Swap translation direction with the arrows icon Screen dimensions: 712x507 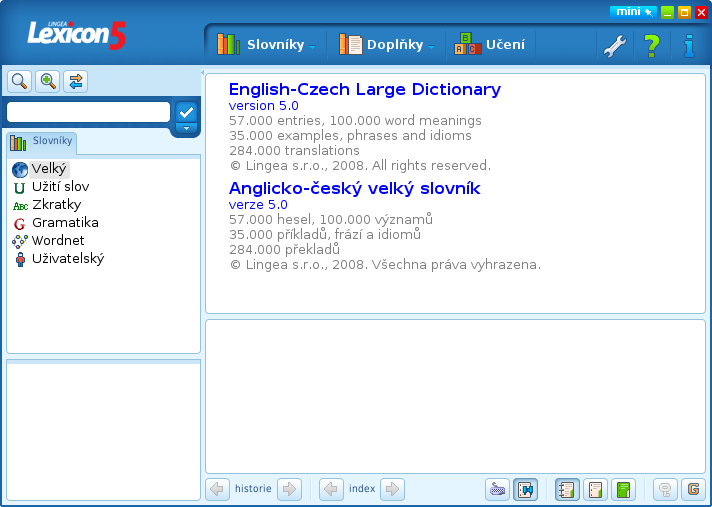(x=75, y=81)
